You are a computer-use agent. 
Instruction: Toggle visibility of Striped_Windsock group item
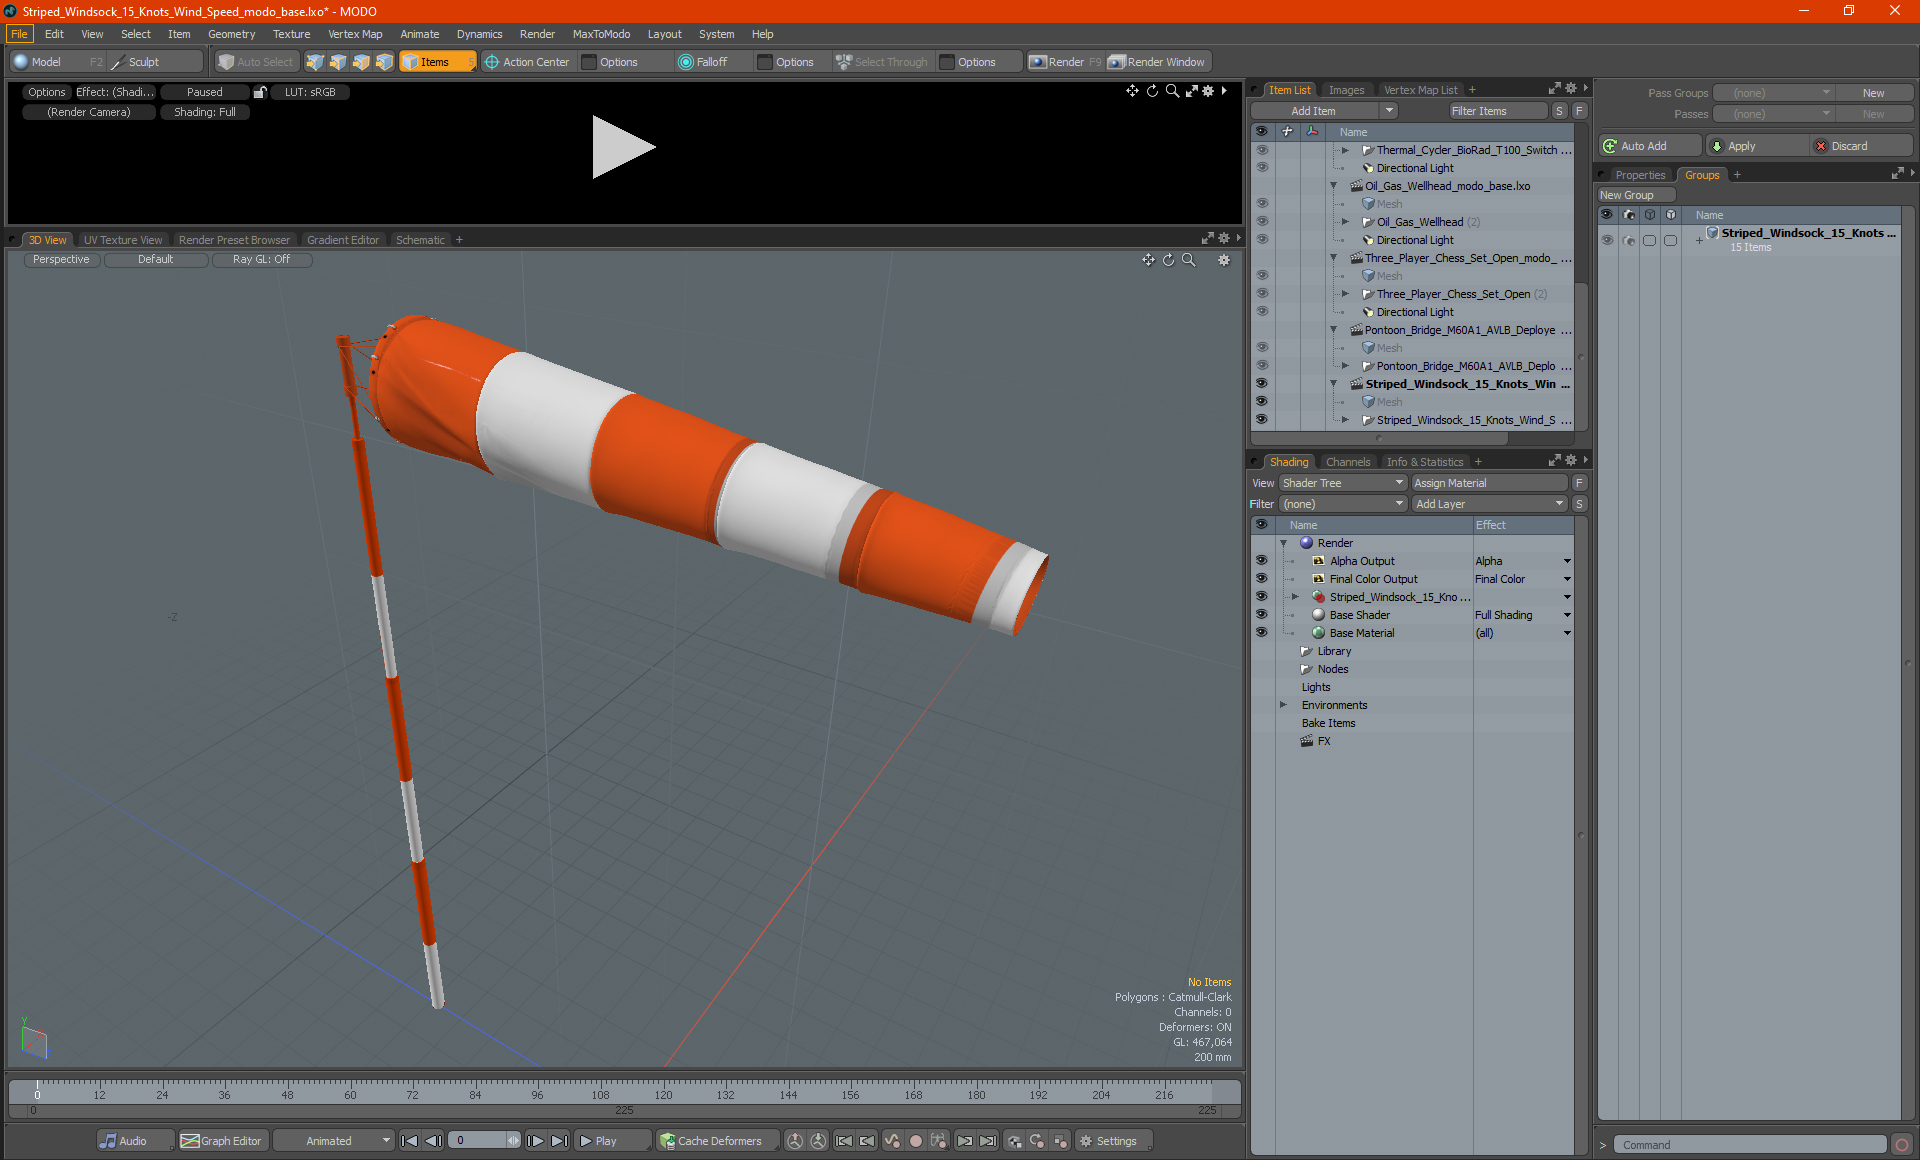[x=1607, y=240]
